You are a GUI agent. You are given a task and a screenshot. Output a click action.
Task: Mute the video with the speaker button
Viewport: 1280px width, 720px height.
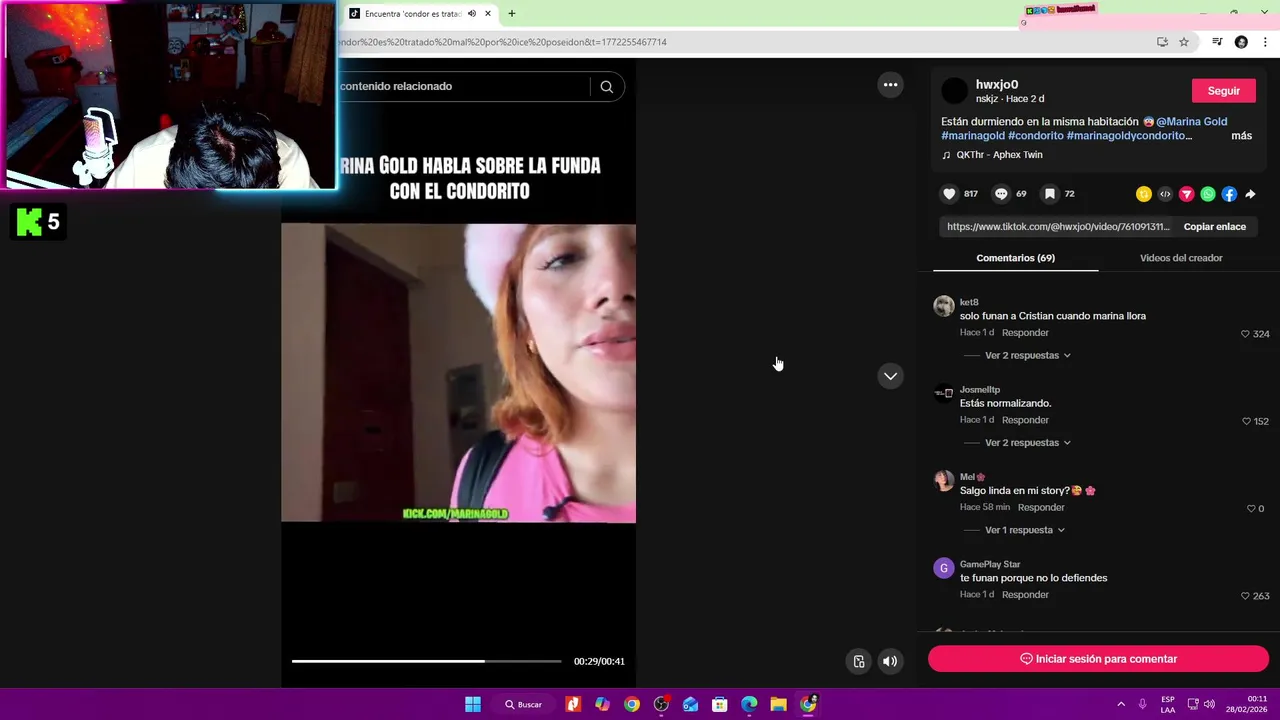click(x=890, y=661)
